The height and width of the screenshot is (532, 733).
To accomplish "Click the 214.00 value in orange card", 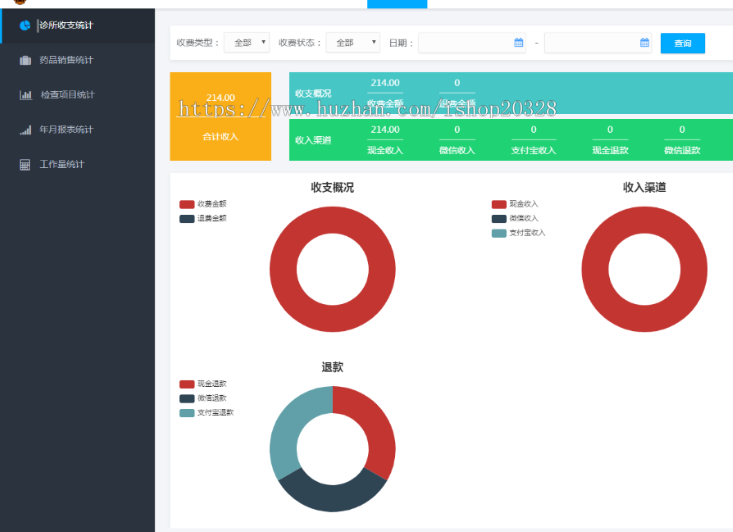I will click(221, 98).
